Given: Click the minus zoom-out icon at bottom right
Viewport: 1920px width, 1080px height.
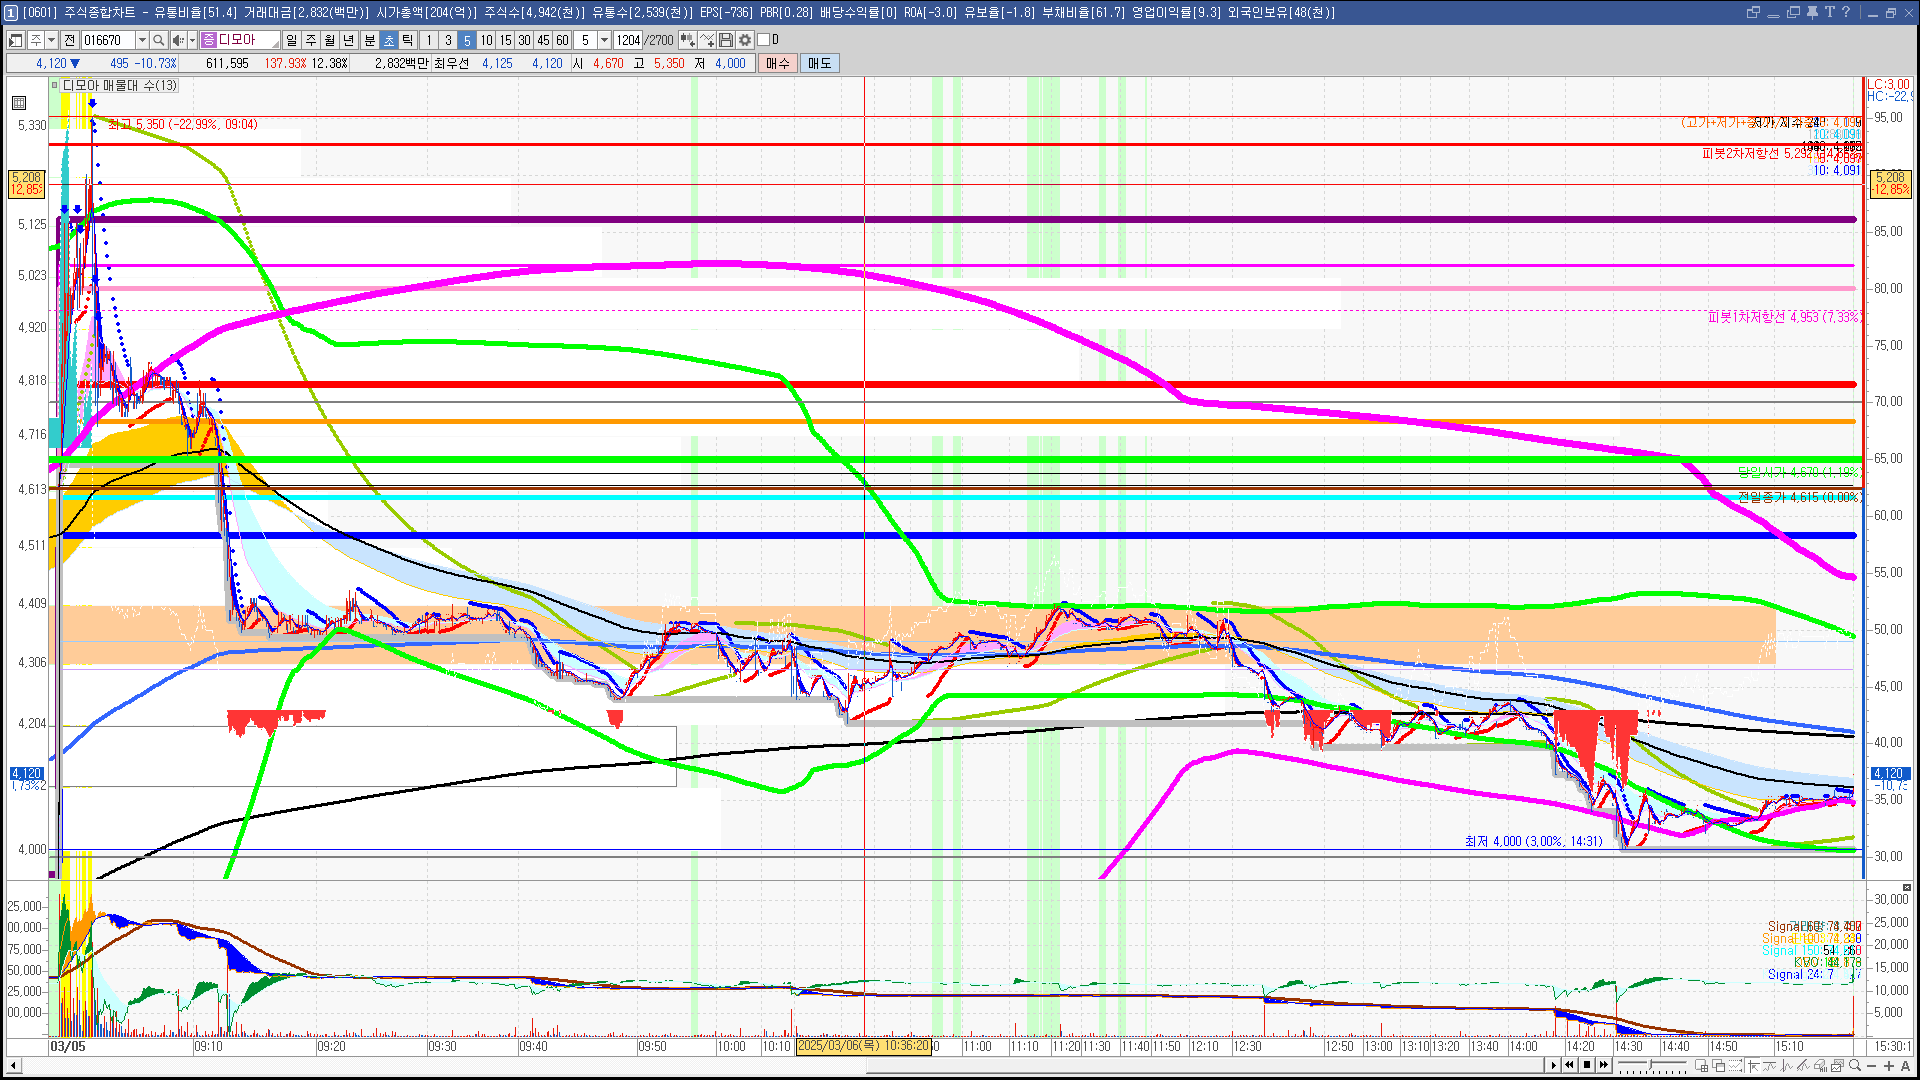Looking at the screenshot, I should tap(1872, 1066).
